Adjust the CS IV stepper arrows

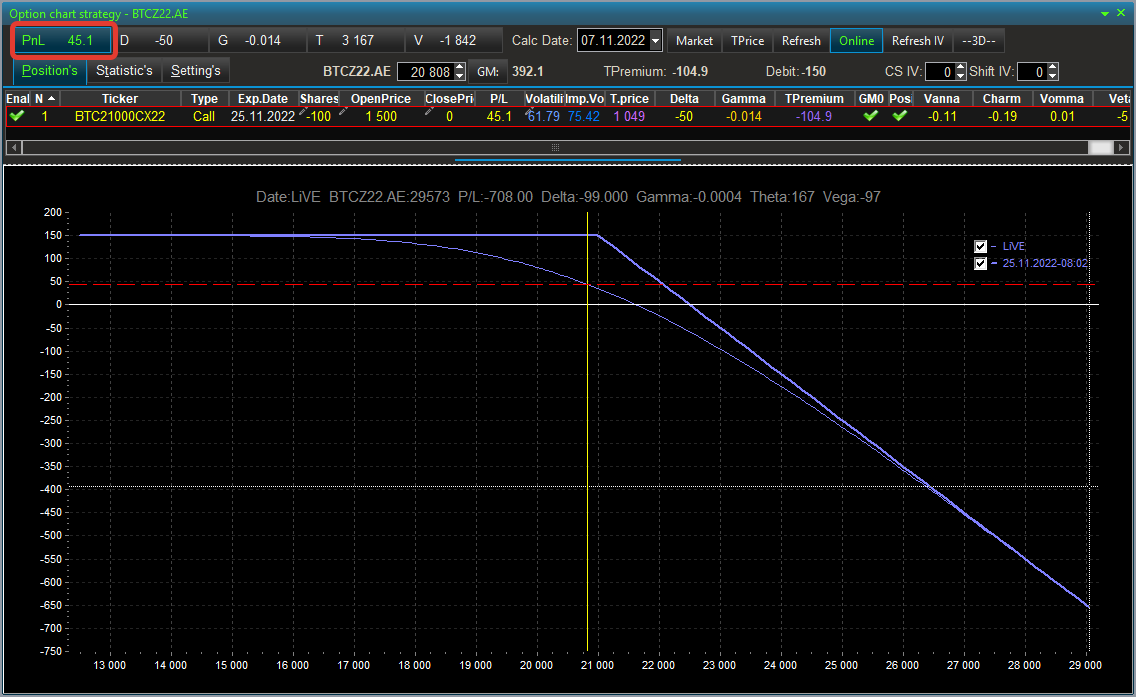click(961, 72)
